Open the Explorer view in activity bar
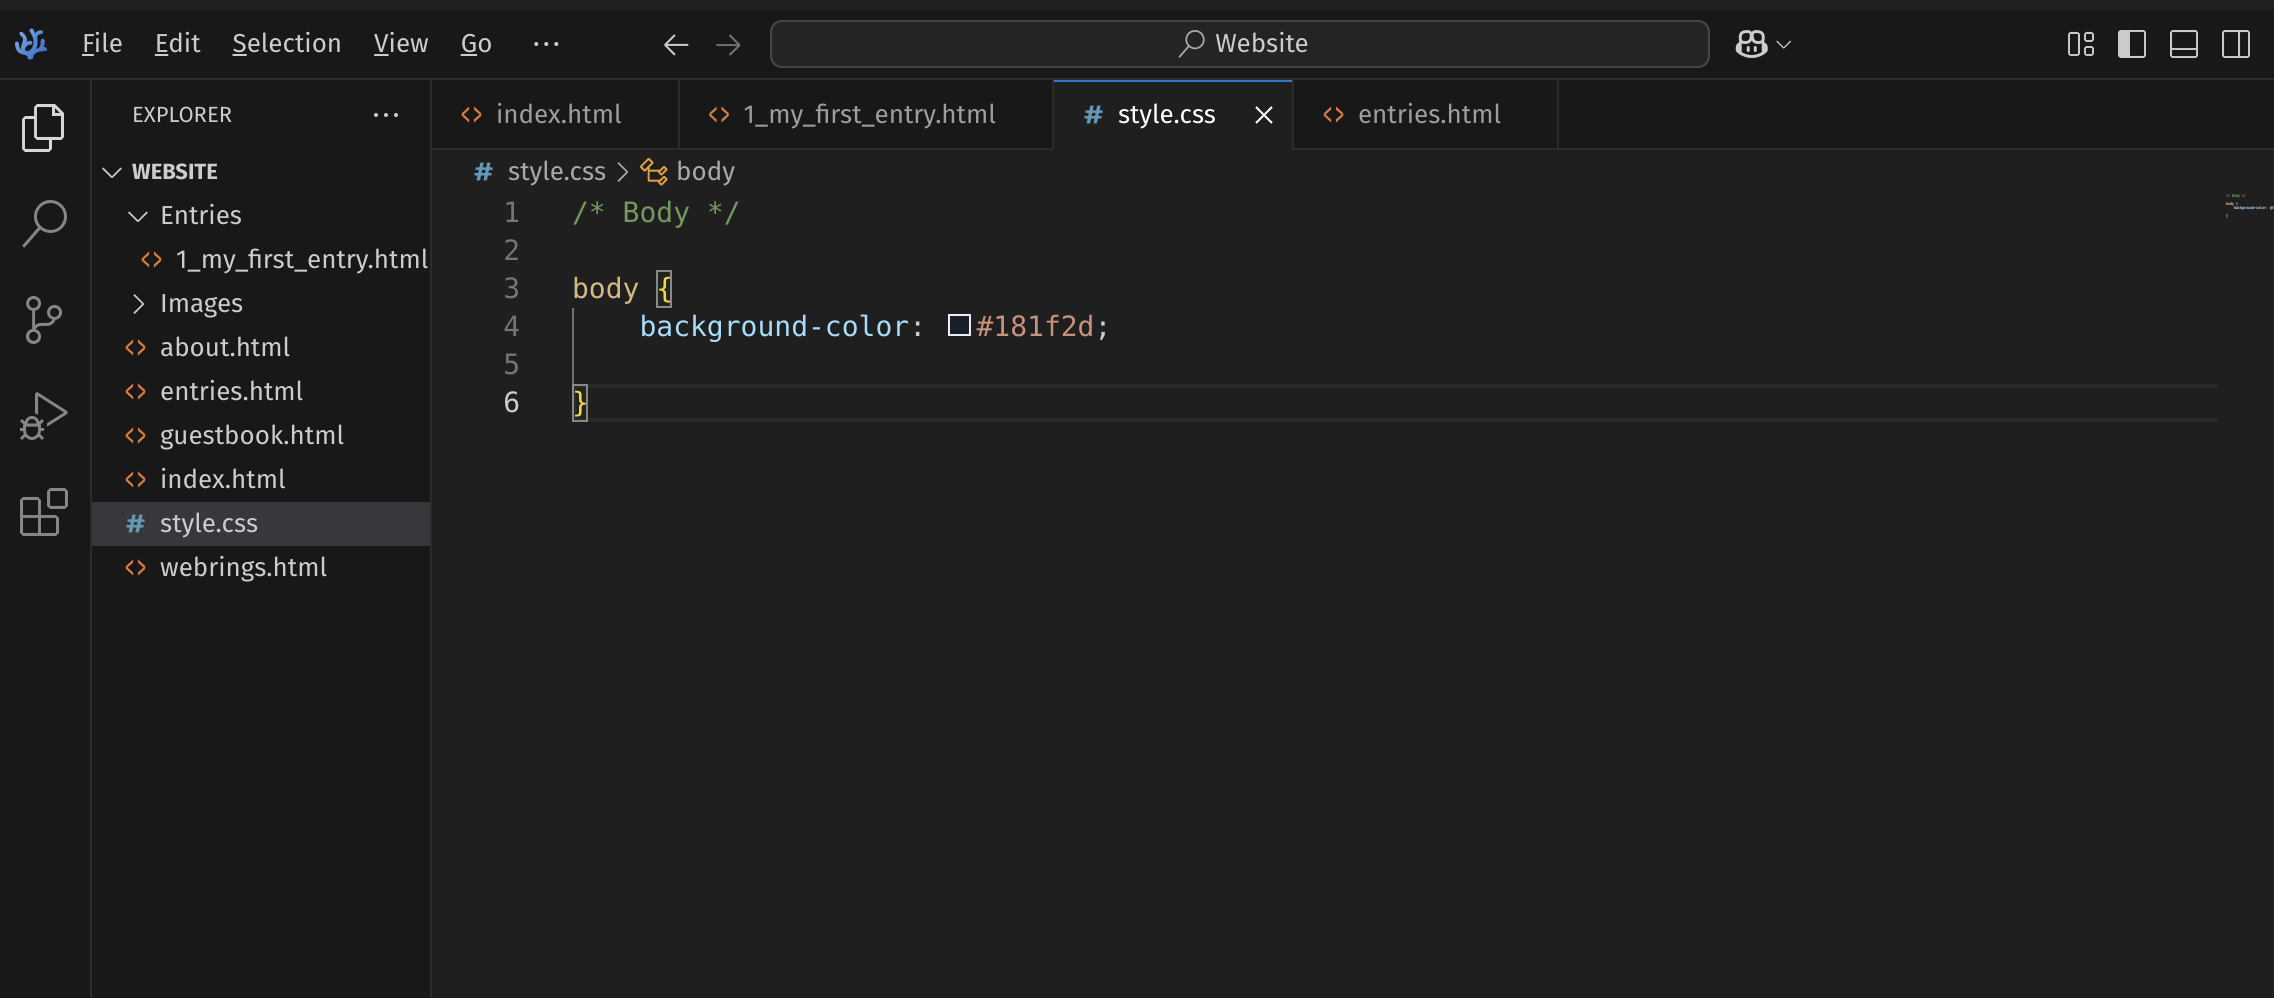Screen dimensions: 2274x998 pyautogui.click(x=43, y=127)
